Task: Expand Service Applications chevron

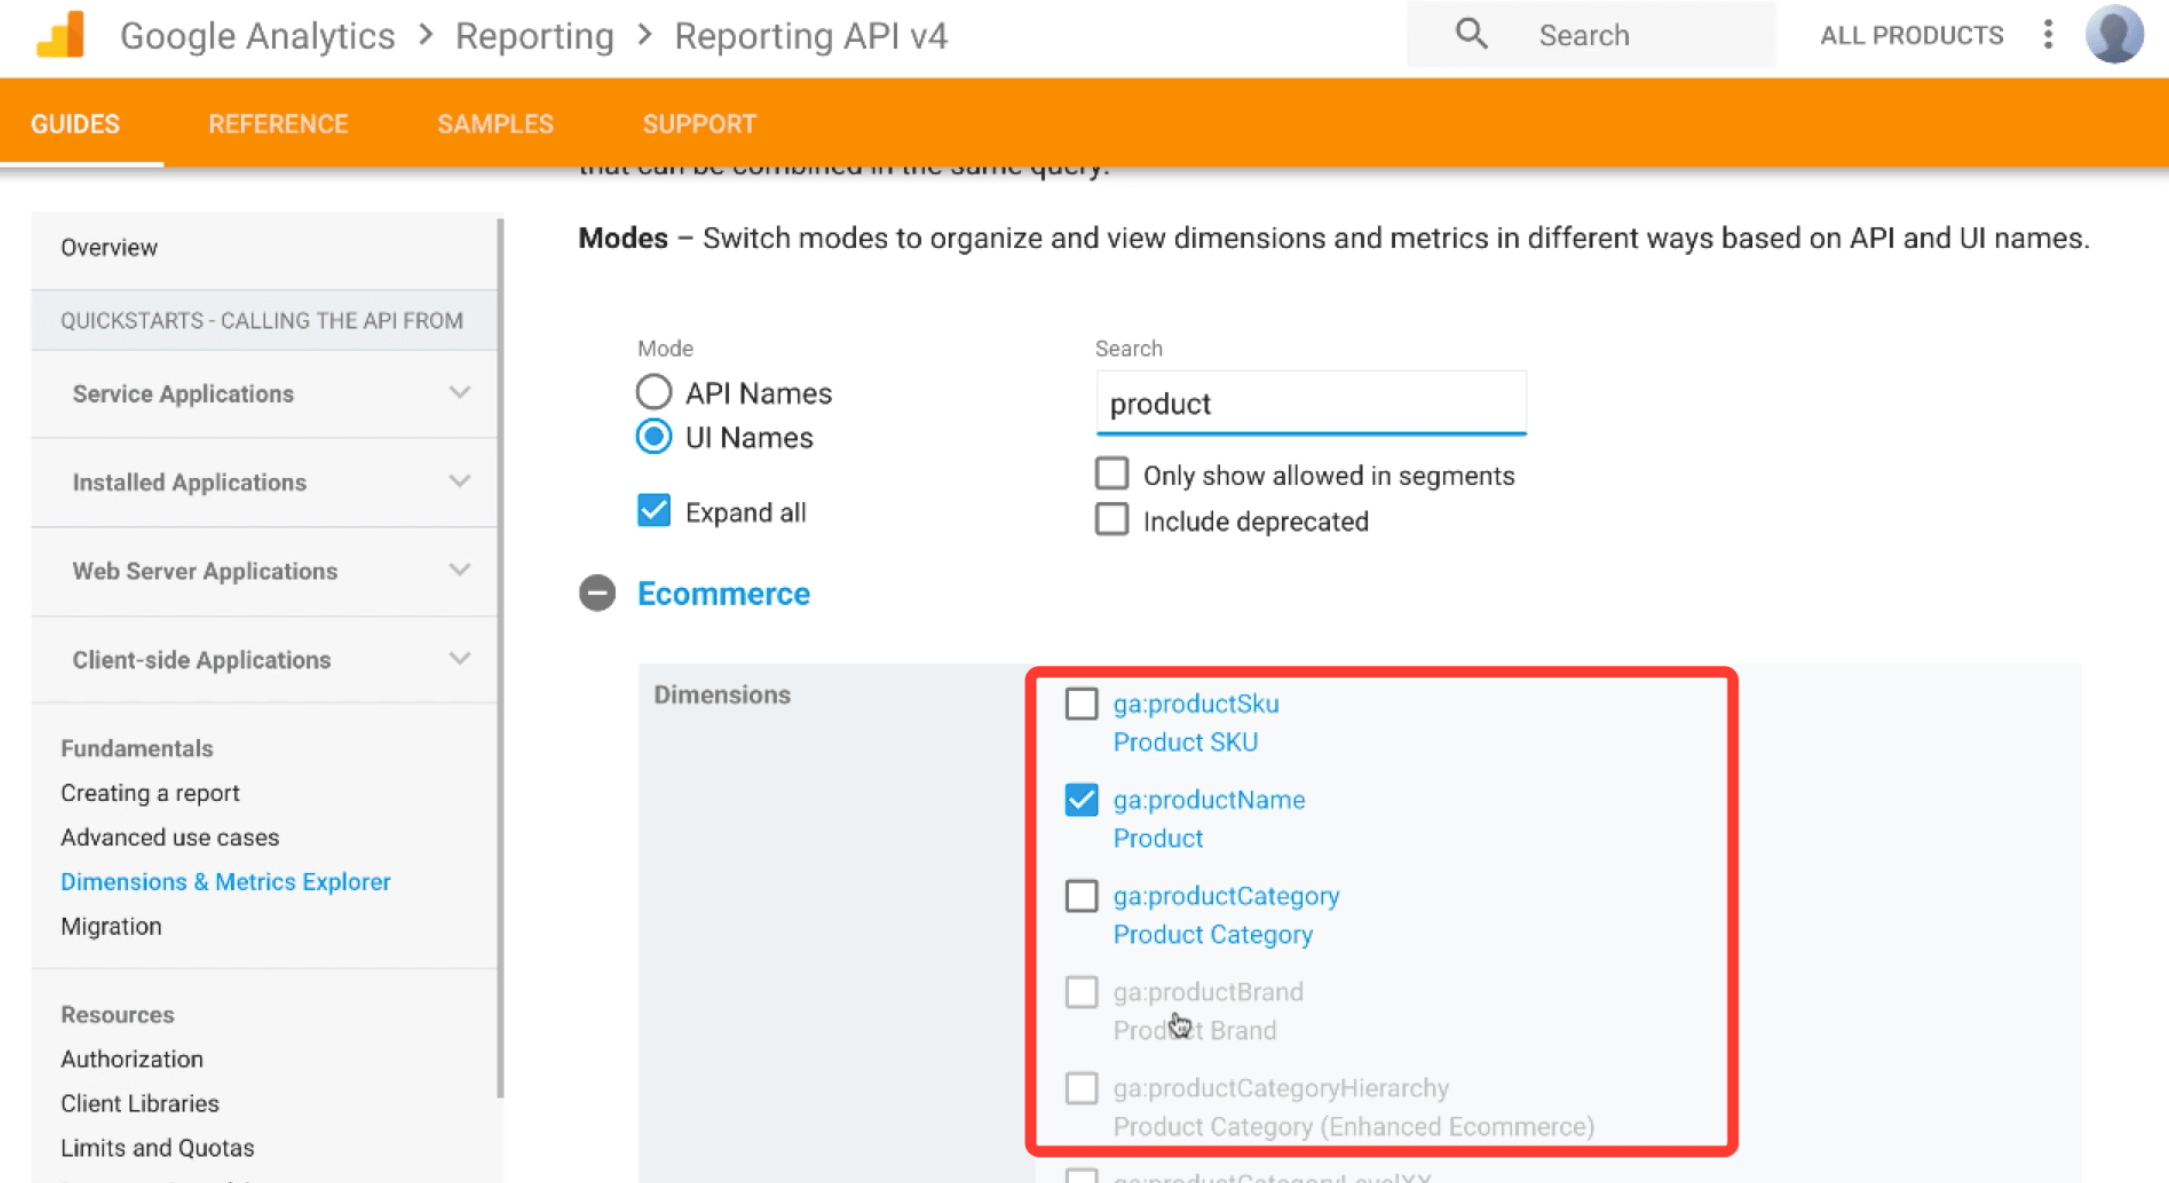Action: (459, 393)
